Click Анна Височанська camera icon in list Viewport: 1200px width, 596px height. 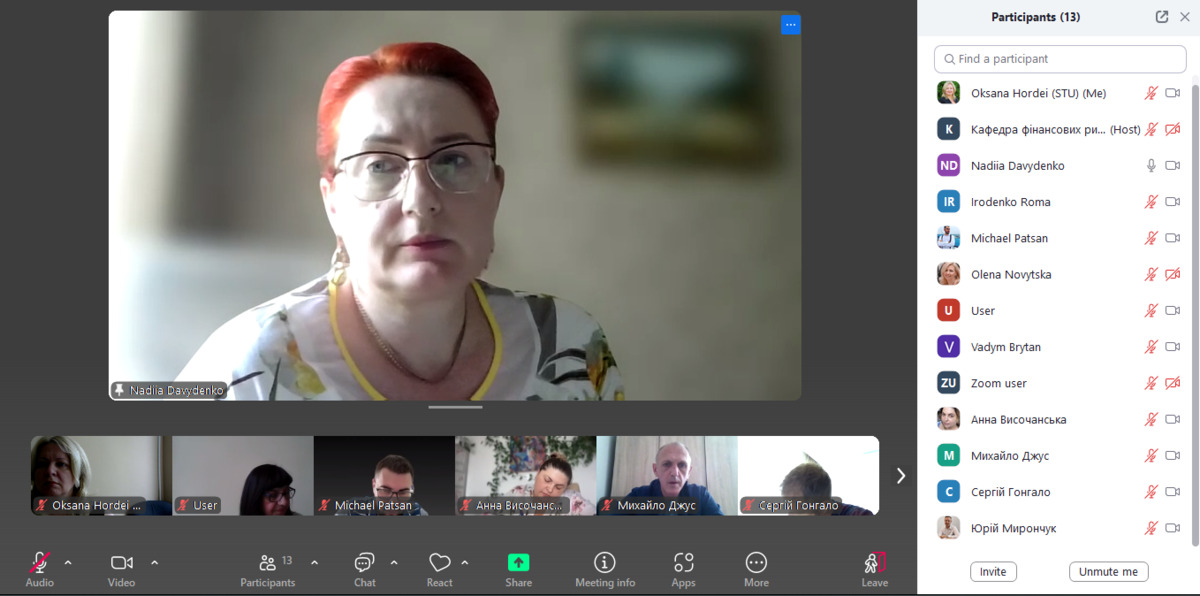(x=1173, y=420)
